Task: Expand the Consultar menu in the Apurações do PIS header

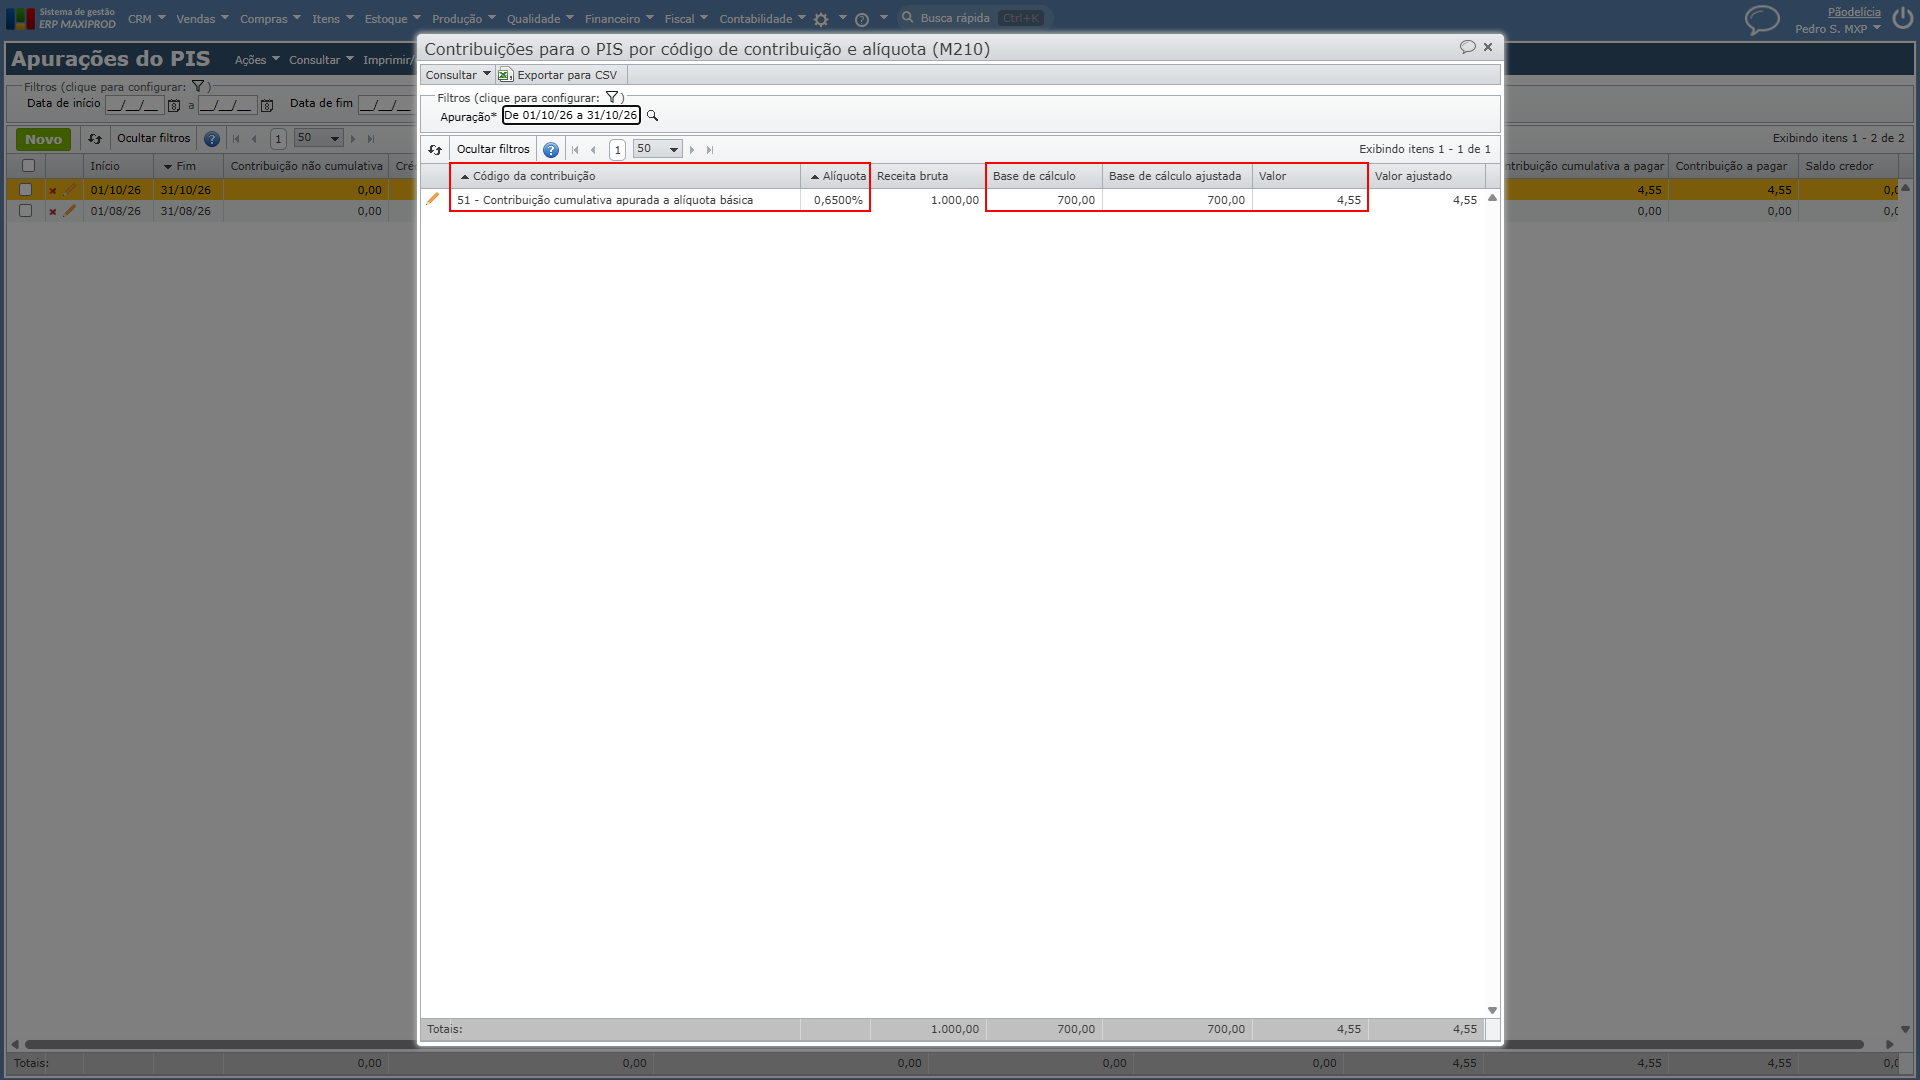Action: 321,60
